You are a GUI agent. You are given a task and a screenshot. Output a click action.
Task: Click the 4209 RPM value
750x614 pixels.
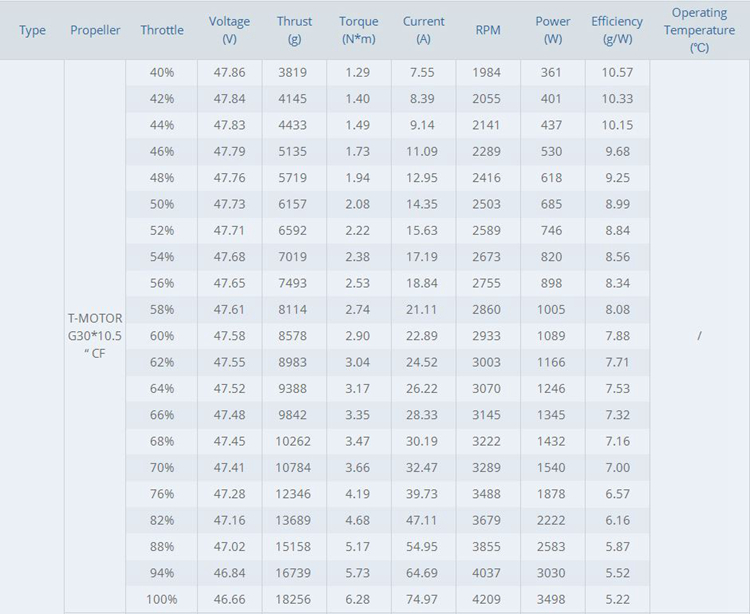(x=488, y=599)
